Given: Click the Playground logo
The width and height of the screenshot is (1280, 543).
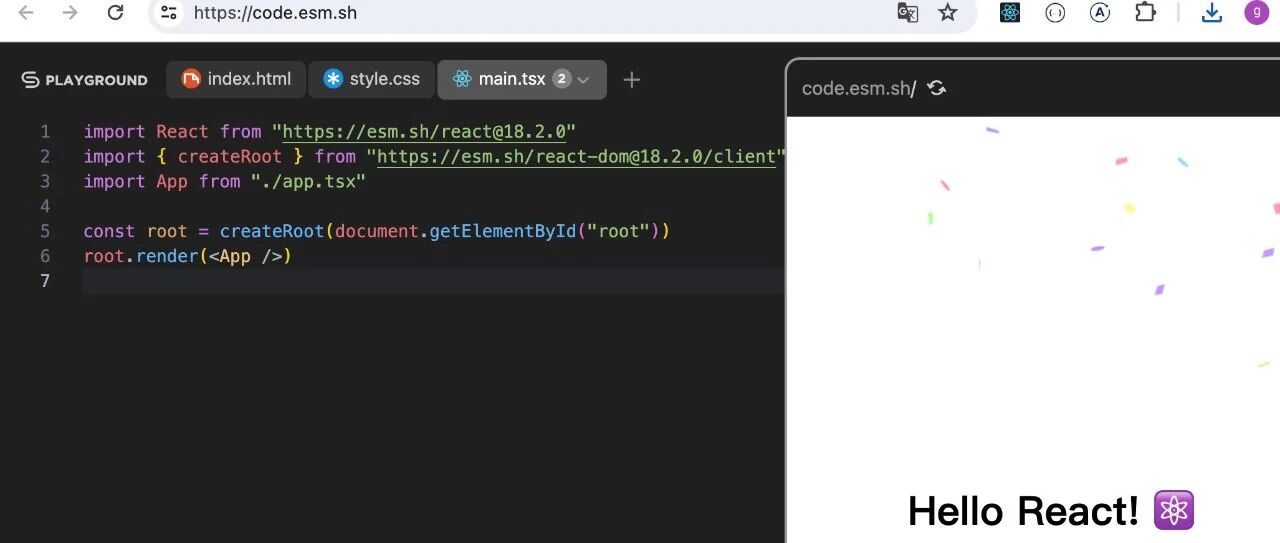Looking at the screenshot, I should click(84, 80).
